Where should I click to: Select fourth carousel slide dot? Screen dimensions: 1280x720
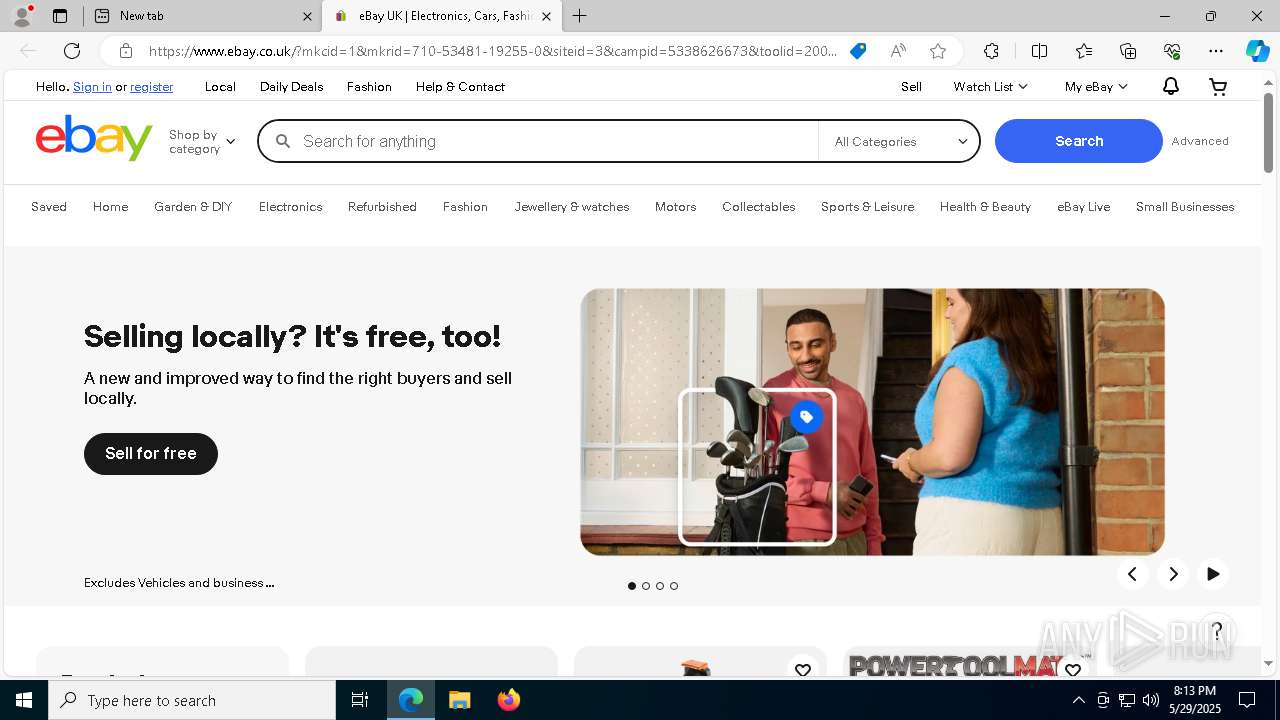[674, 586]
